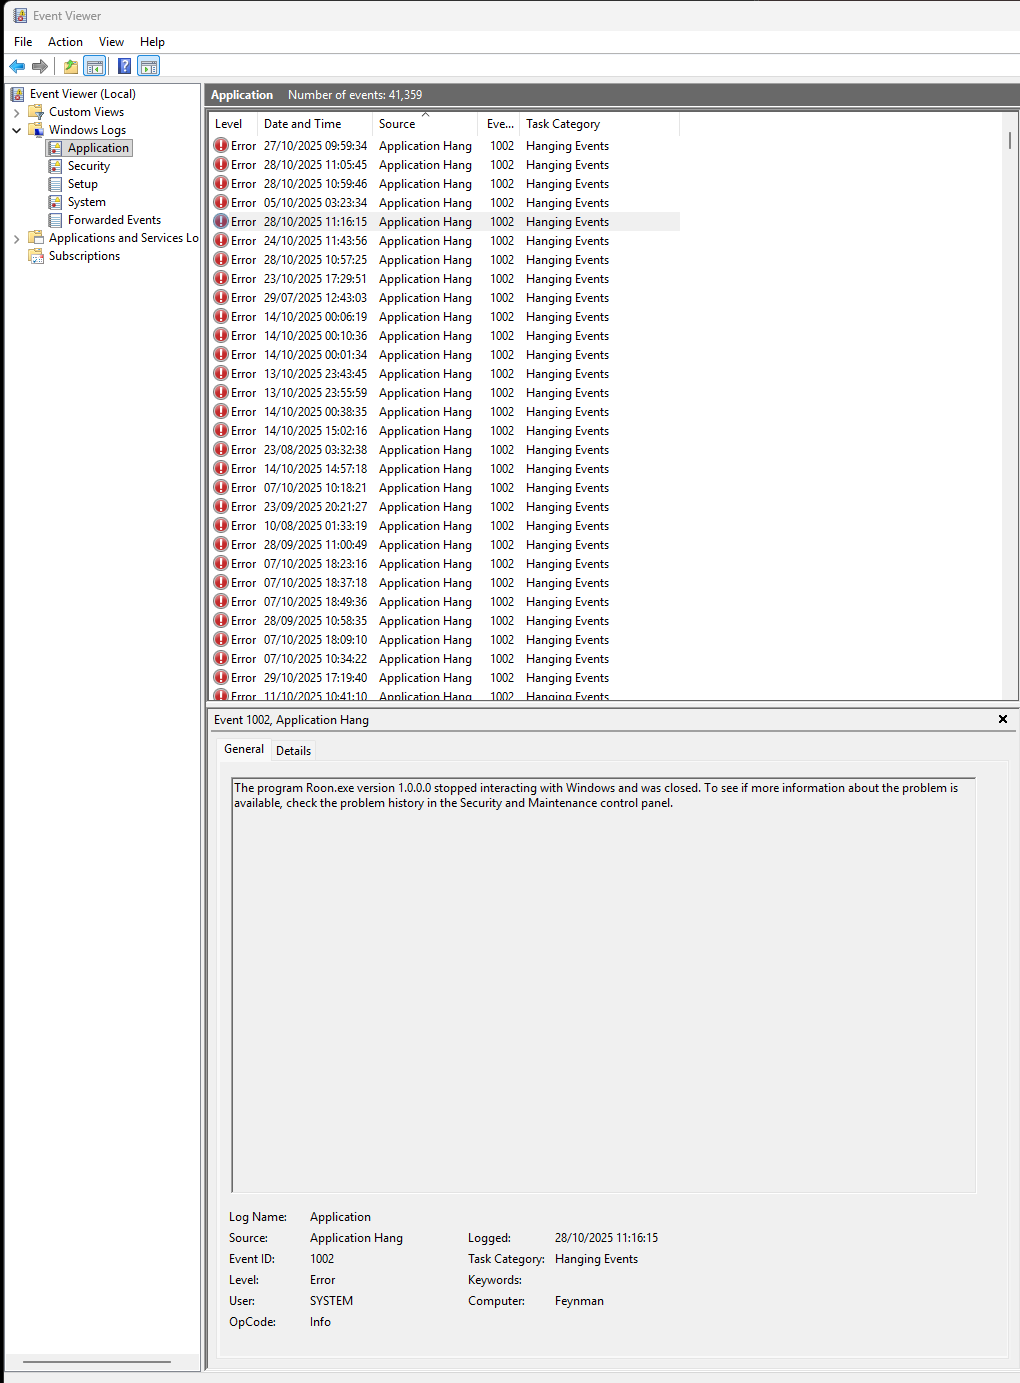Click the blue Back arrow in toolbar

(x=17, y=67)
